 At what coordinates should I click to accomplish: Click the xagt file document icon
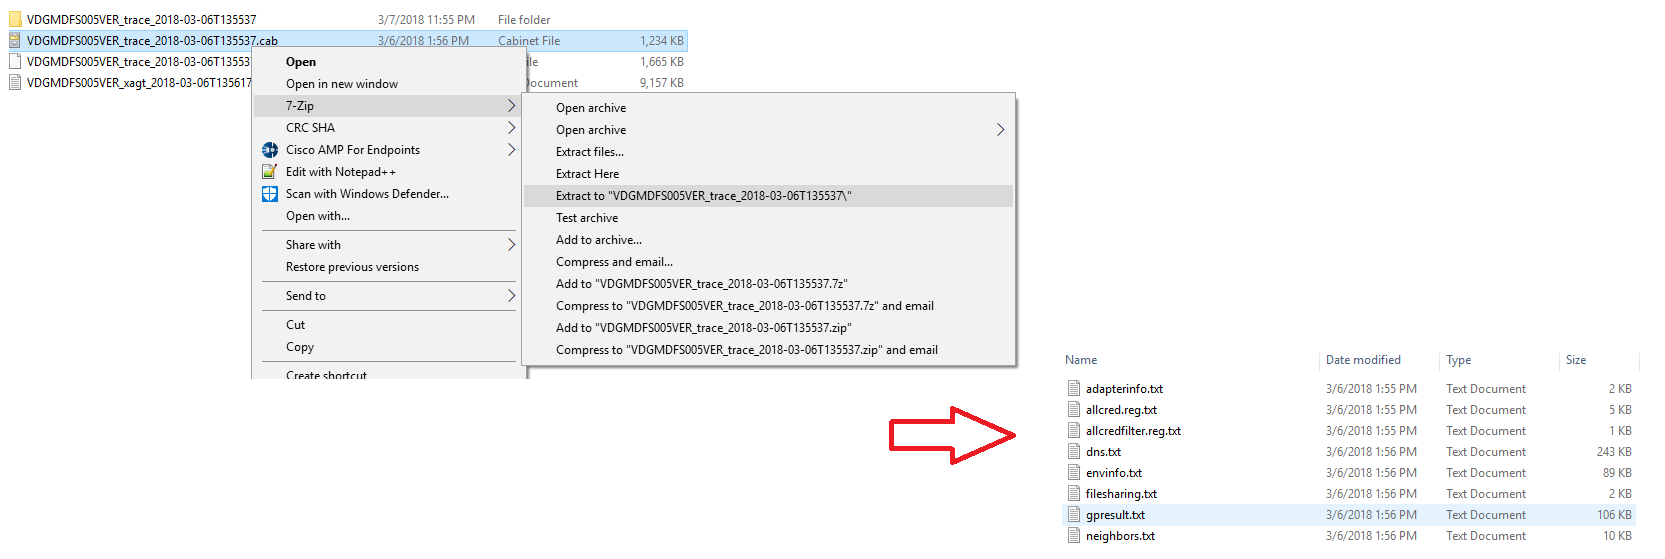[x=15, y=82]
